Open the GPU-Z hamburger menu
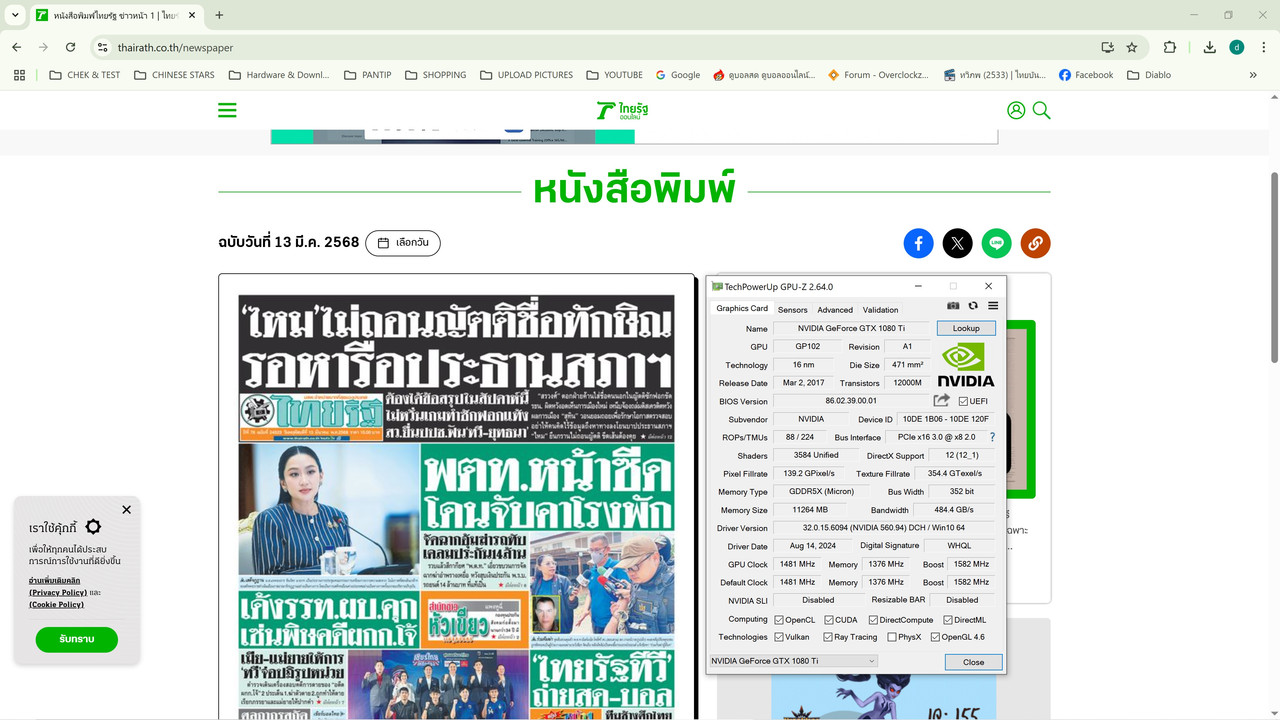Viewport: 1280px width, 720px height. tap(993, 306)
